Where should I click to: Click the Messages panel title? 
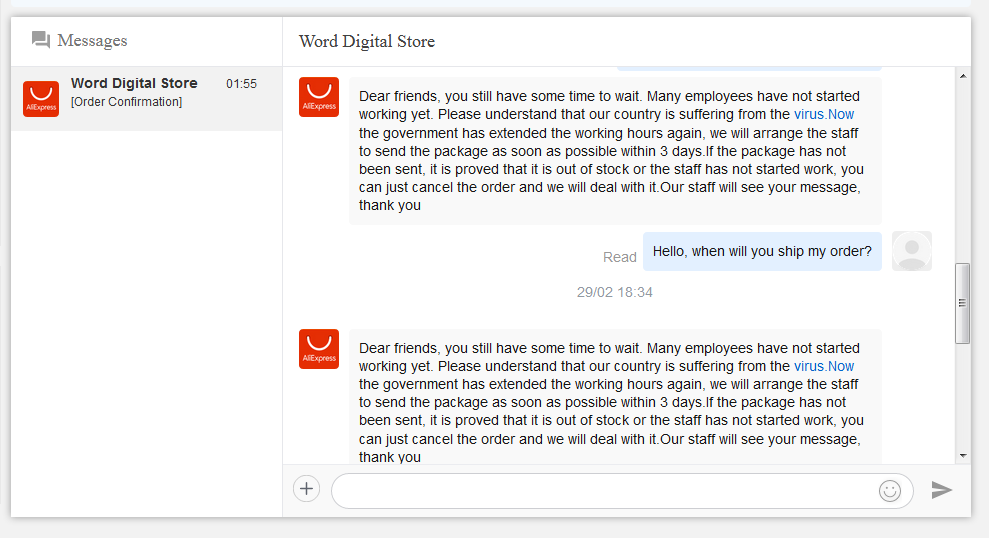point(92,40)
